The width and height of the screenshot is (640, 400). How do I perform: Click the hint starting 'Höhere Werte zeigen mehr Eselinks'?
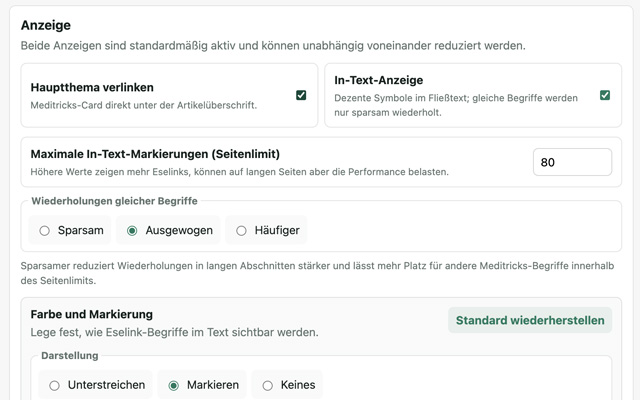tap(240, 172)
